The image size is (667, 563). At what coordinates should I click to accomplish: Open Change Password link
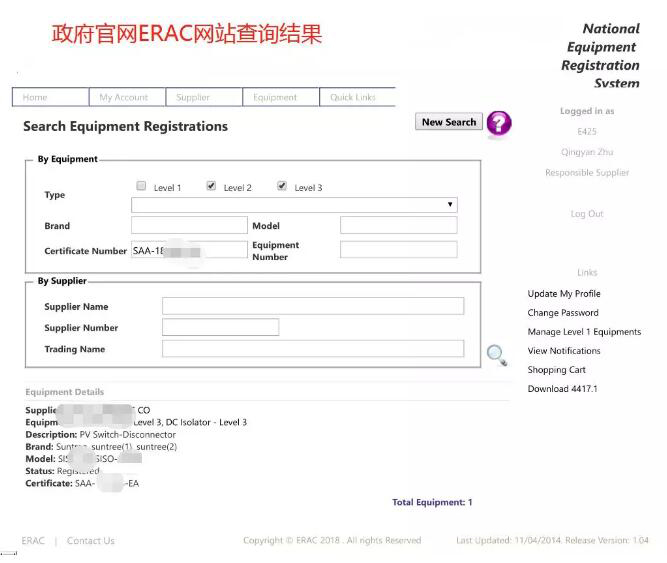(x=563, y=313)
